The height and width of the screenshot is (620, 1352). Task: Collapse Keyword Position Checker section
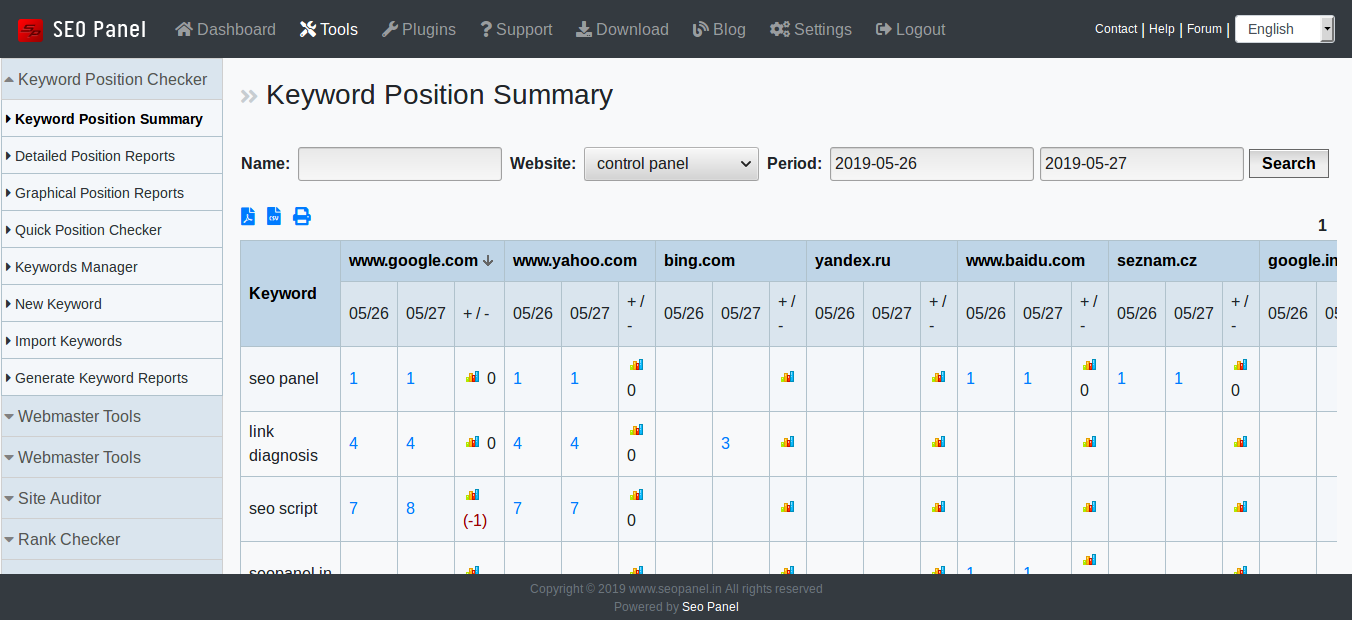coord(111,79)
